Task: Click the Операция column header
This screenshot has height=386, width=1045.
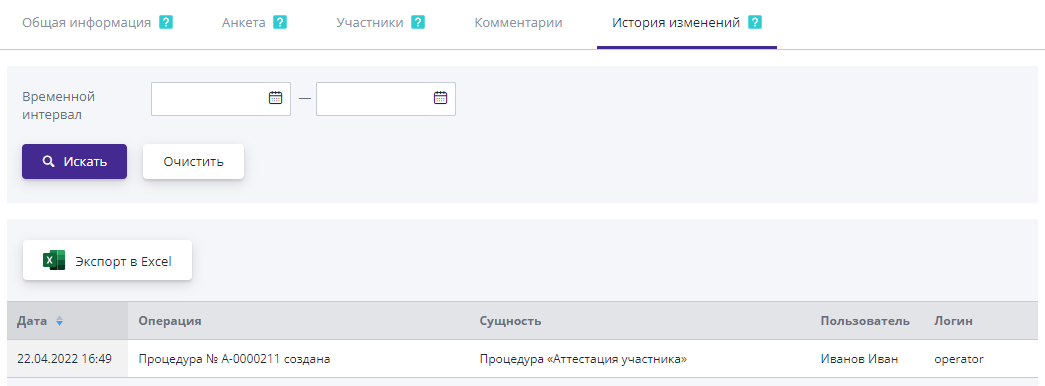Action: (170, 321)
